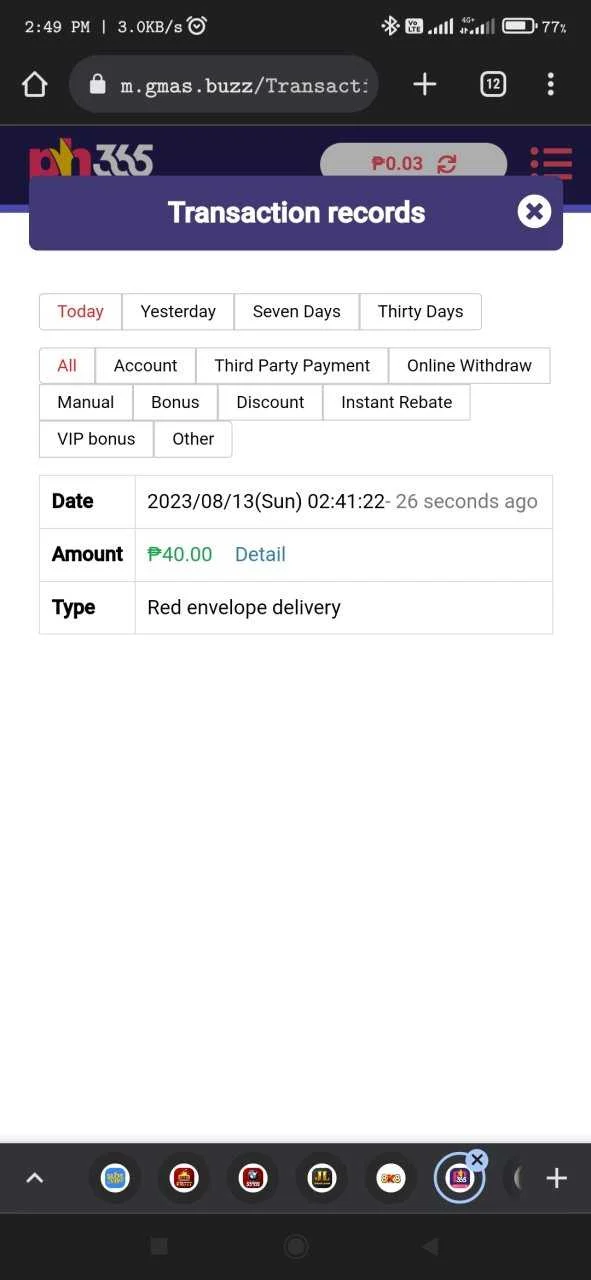Viewport: 591px width, 1280px height.
Task: Tap the browser home icon
Action: coord(35,85)
